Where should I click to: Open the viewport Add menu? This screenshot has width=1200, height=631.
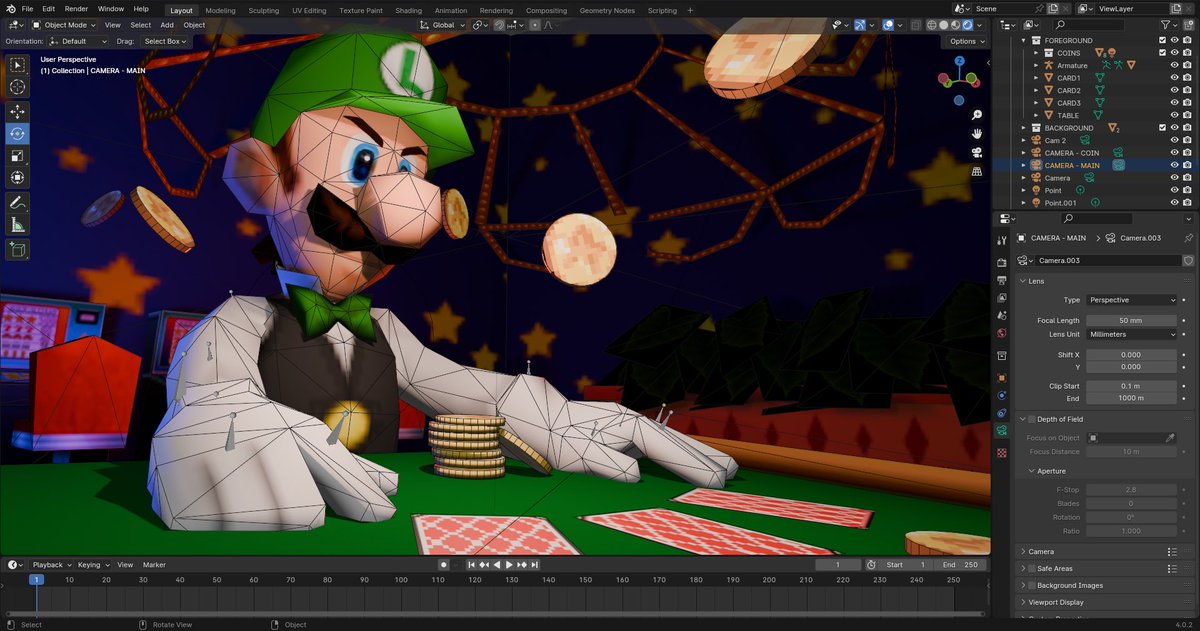click(167, 25)
